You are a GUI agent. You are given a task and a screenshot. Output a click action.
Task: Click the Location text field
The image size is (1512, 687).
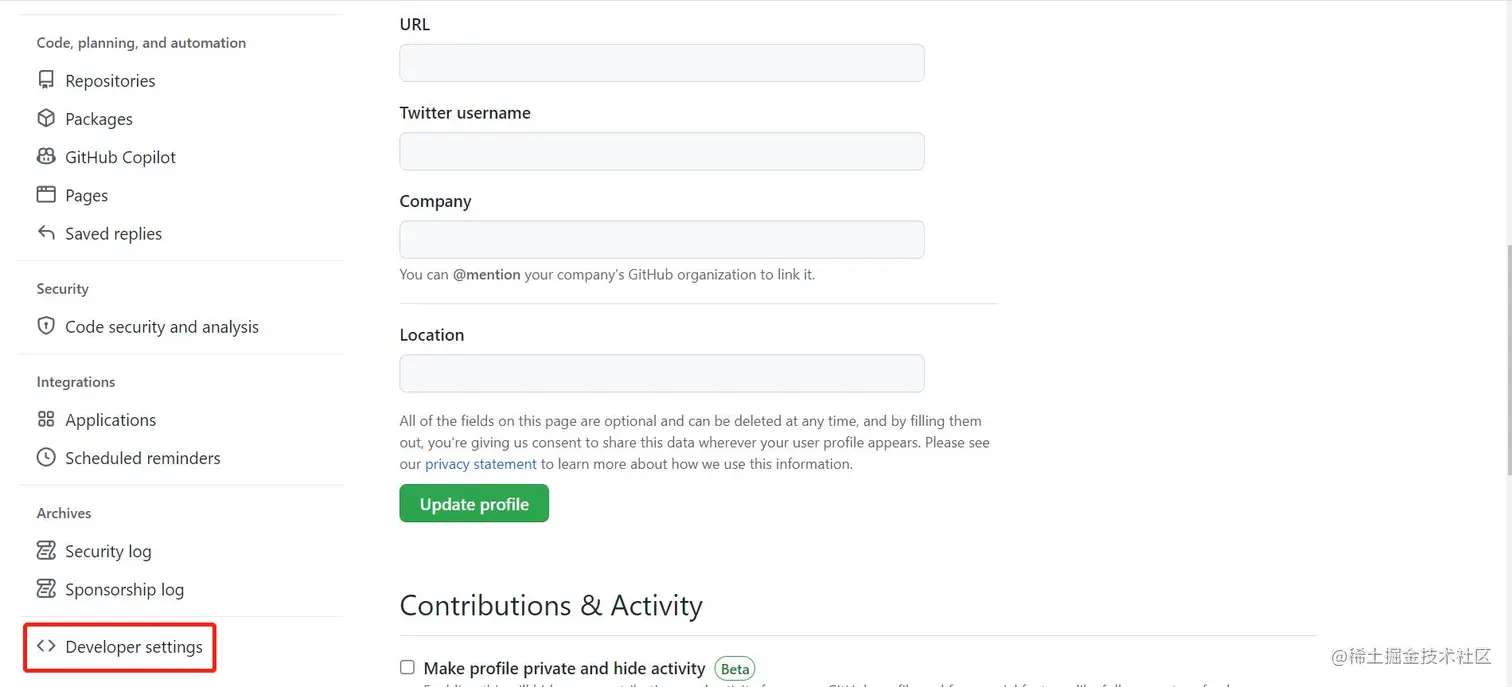point(661,373)
